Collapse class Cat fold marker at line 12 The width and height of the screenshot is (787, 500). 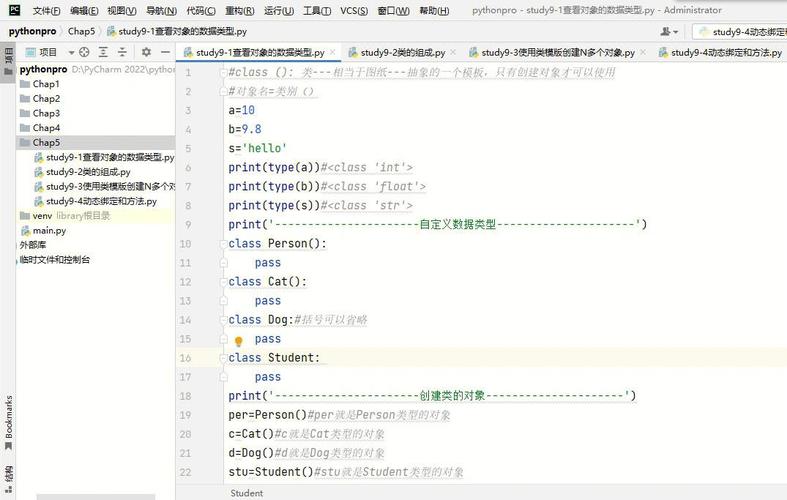pyautogui.click(x=223, y=282)
